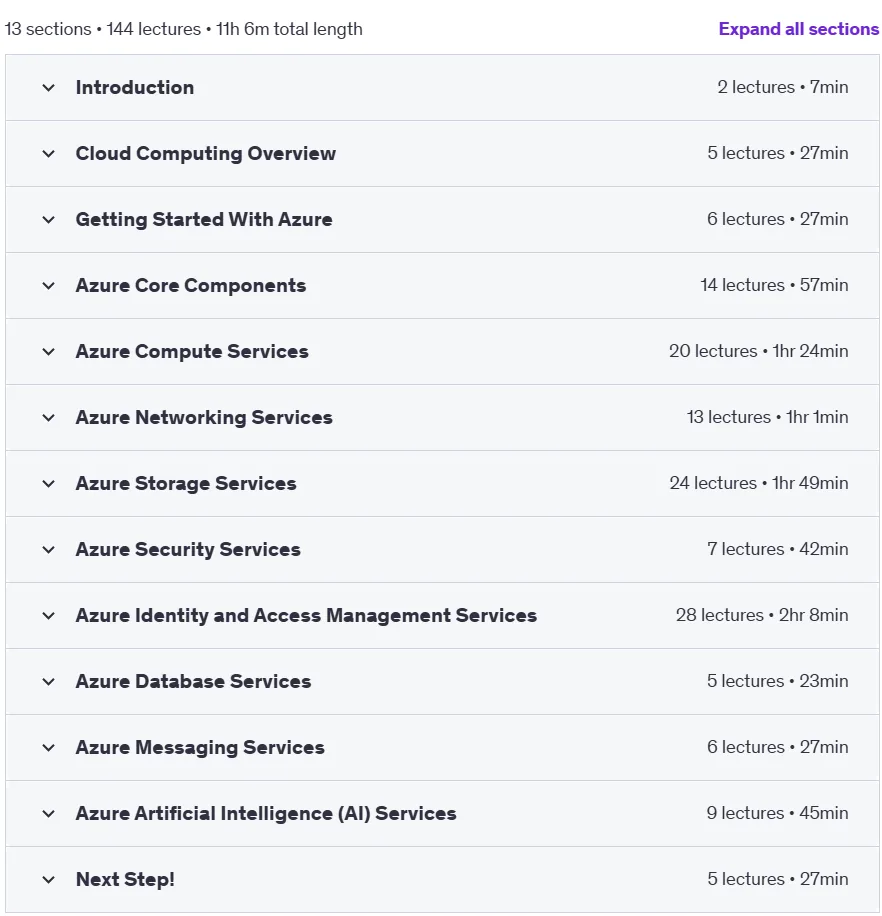
Task: Expand the Cloud Computing Overview chevron
Action: pos(48,154)
